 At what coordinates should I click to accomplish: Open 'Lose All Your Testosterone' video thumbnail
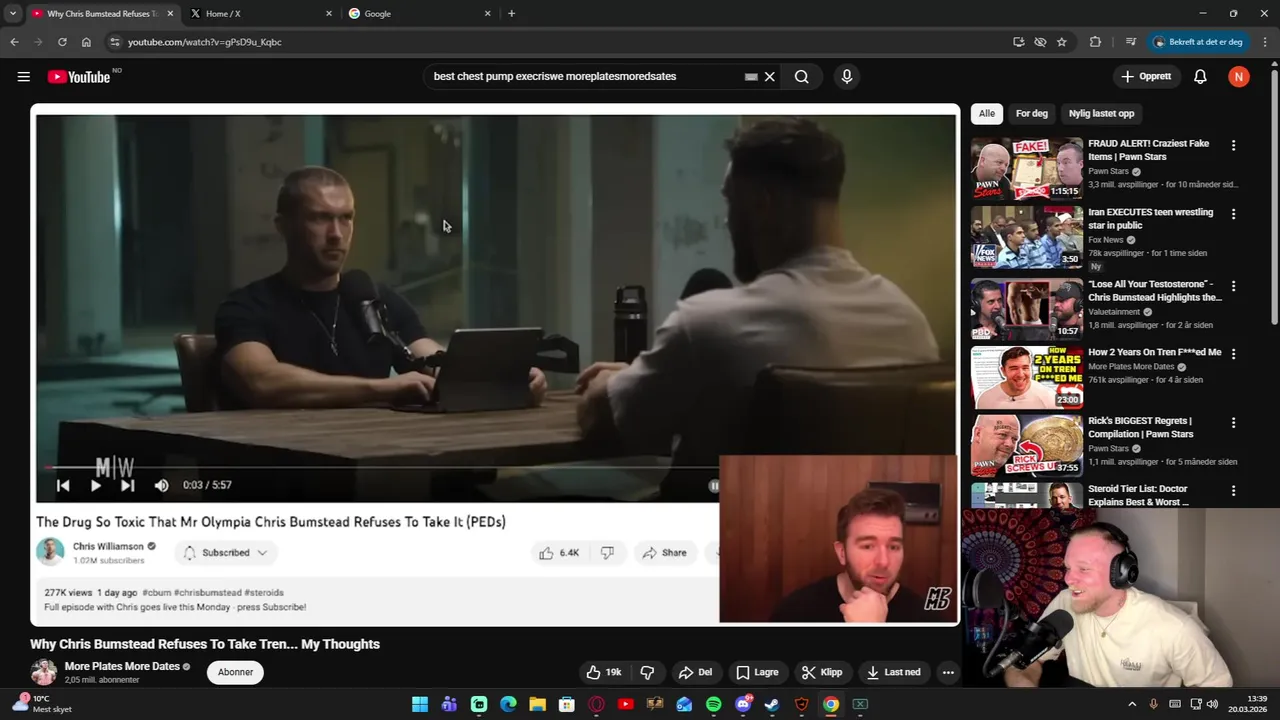1027,309
